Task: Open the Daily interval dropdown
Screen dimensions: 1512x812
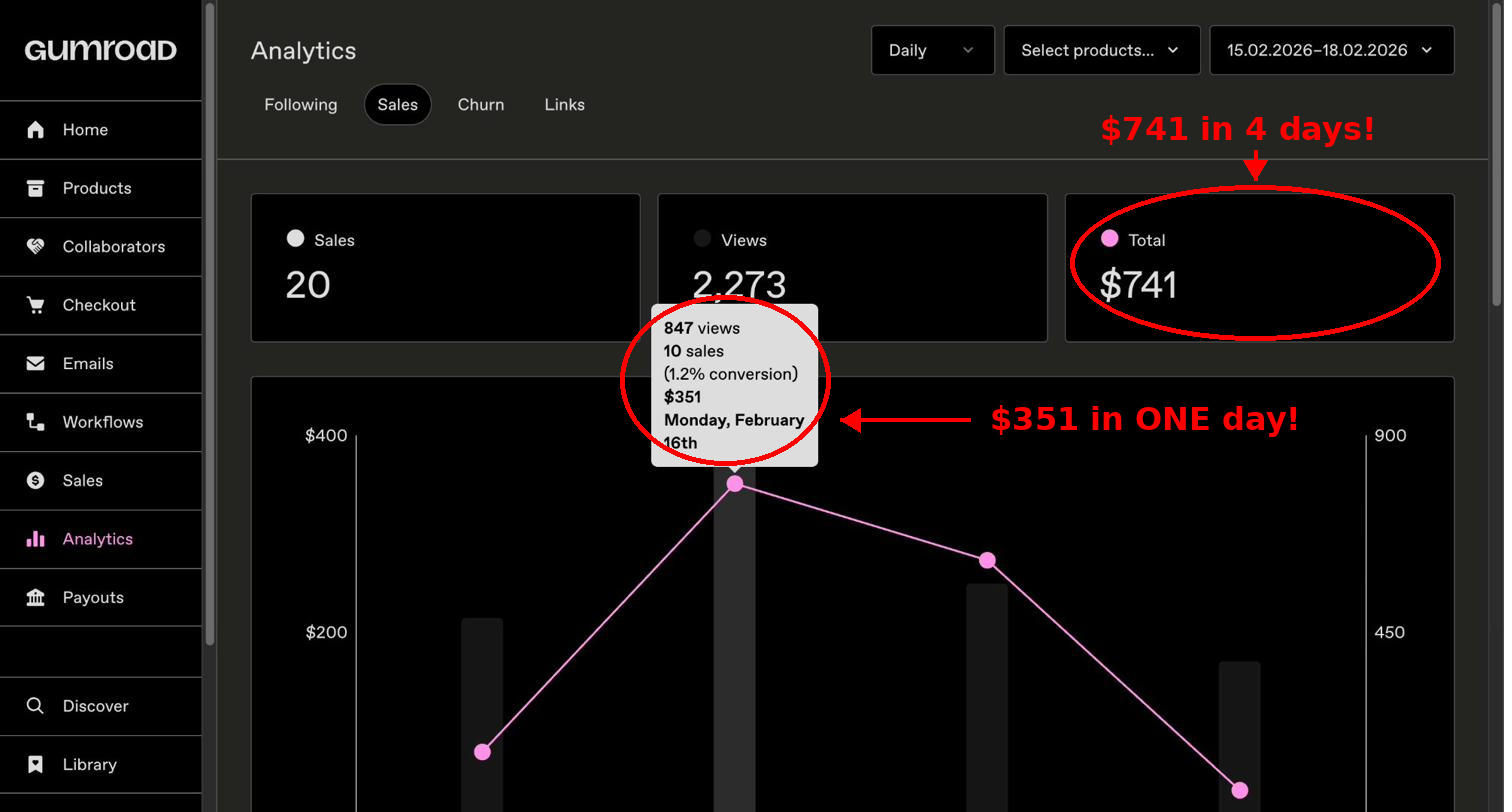Action: (931, 50)
